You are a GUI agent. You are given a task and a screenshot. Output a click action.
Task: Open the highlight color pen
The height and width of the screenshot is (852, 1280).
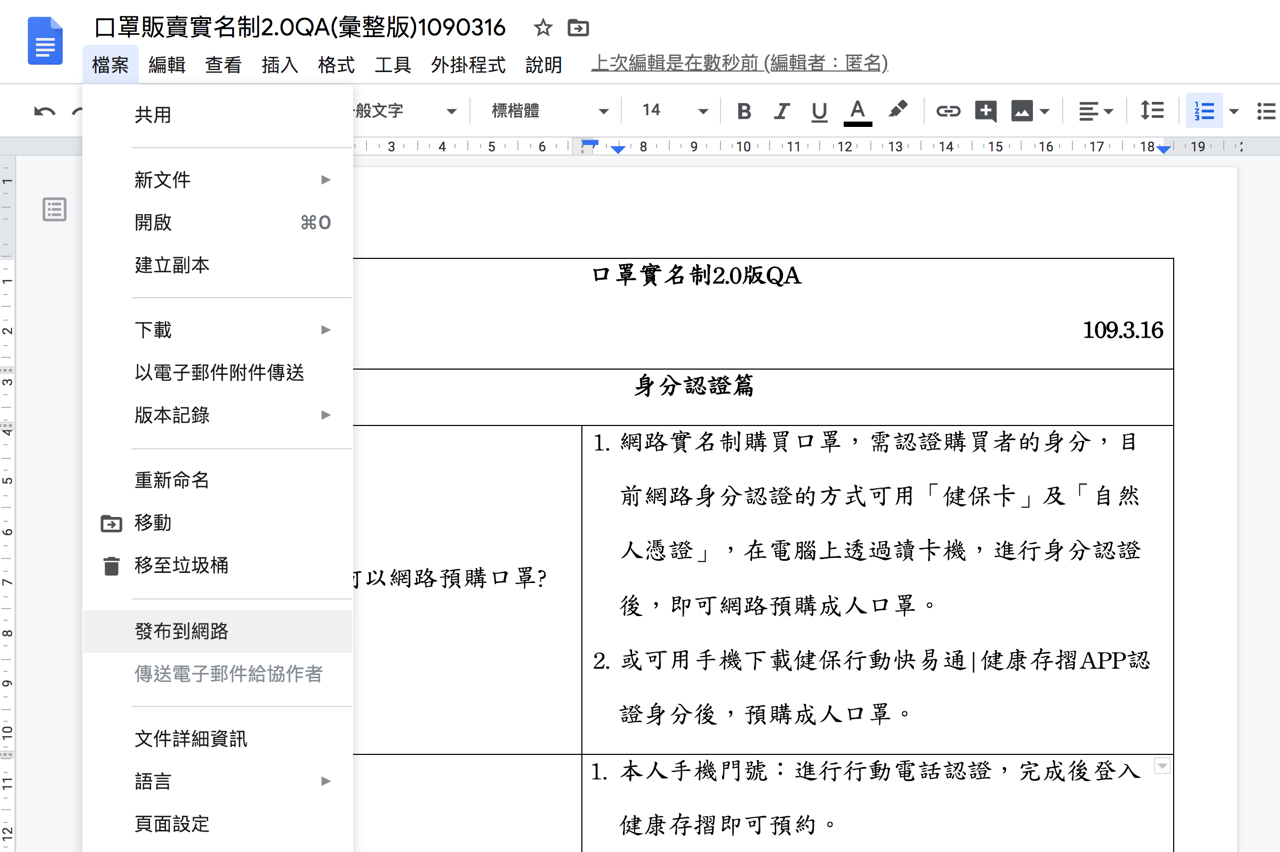click(897, 110)
